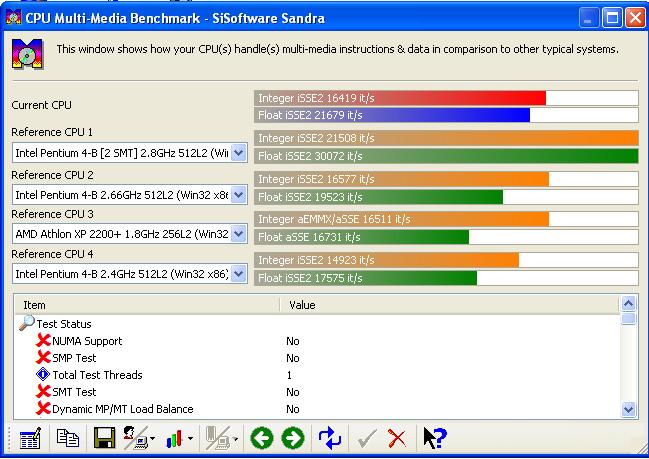Select the SMT Test row text
The height and width of the screenshot is (459, 649).
pos(74,392)
